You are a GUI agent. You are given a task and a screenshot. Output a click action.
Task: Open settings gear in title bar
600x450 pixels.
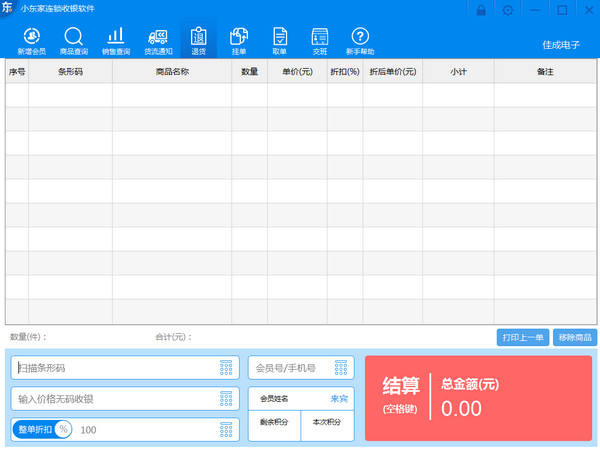coord(508,10)
